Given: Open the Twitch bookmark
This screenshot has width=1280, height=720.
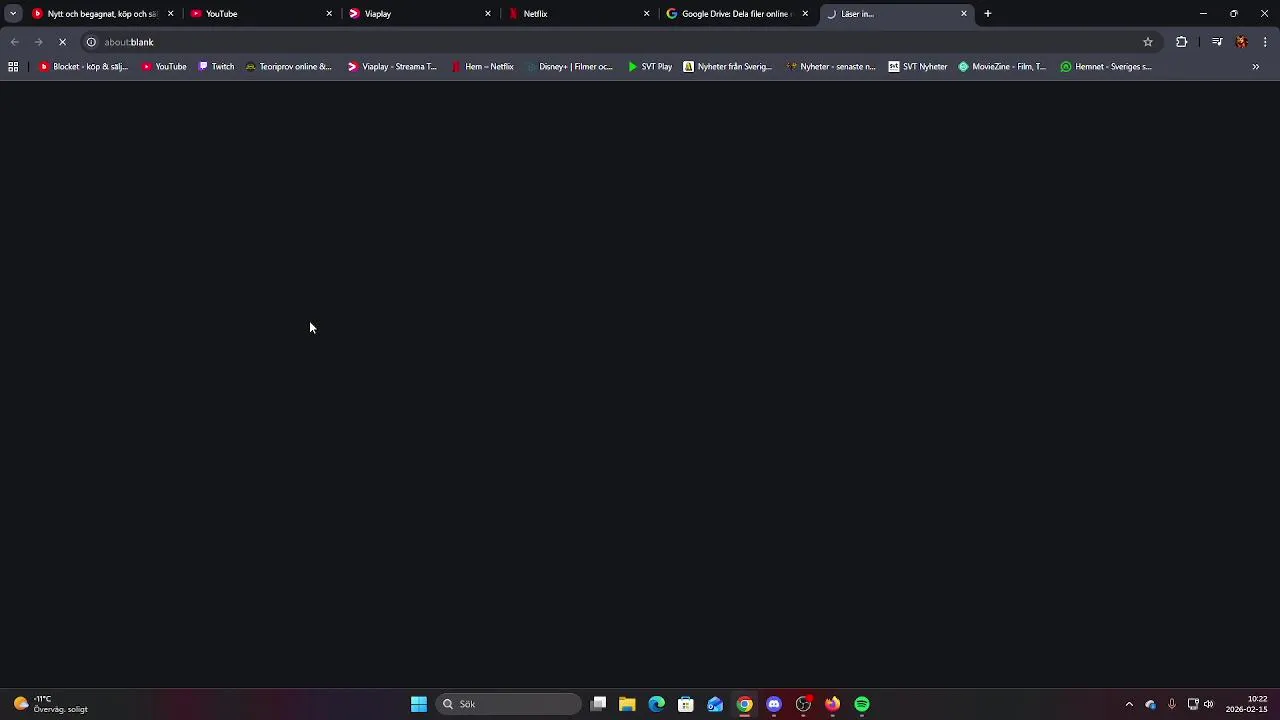Looking at the screenshot, I should click(x=216, y=67).
